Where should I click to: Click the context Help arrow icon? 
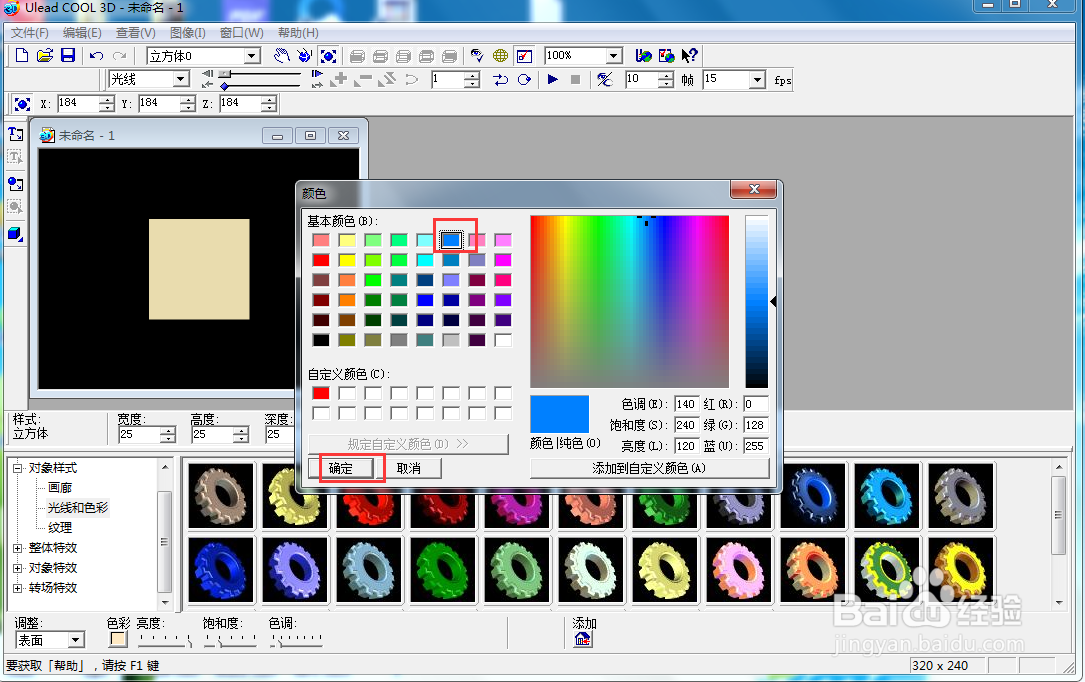(x=689, y=55)
